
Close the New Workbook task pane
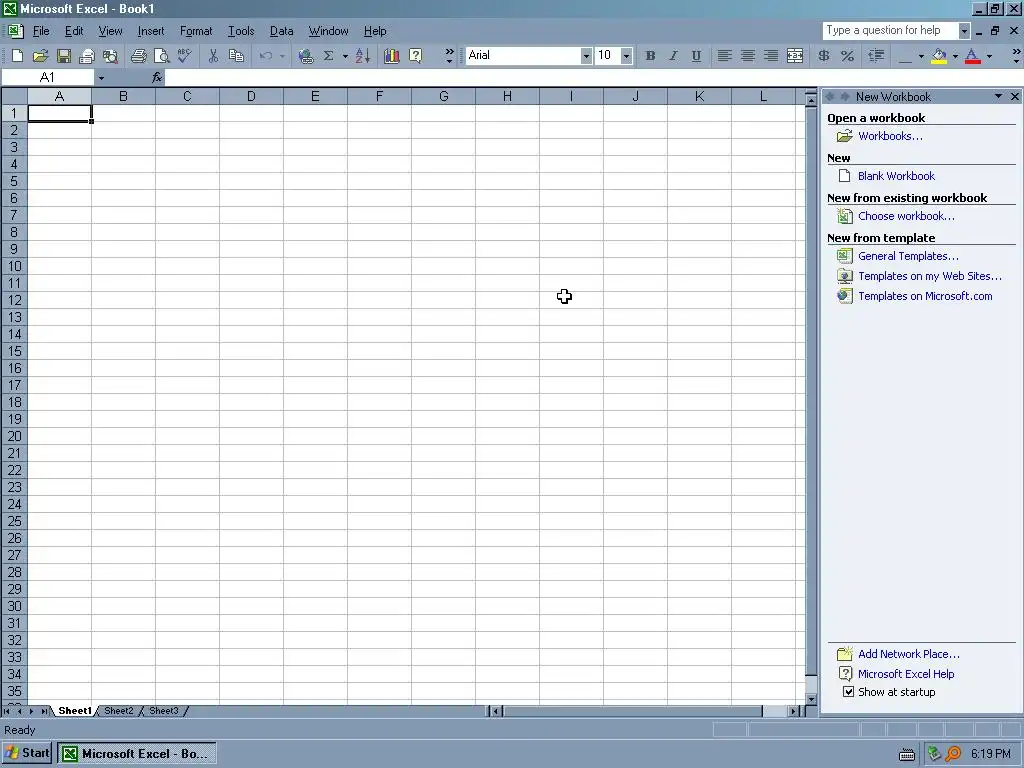(1014, 97)
